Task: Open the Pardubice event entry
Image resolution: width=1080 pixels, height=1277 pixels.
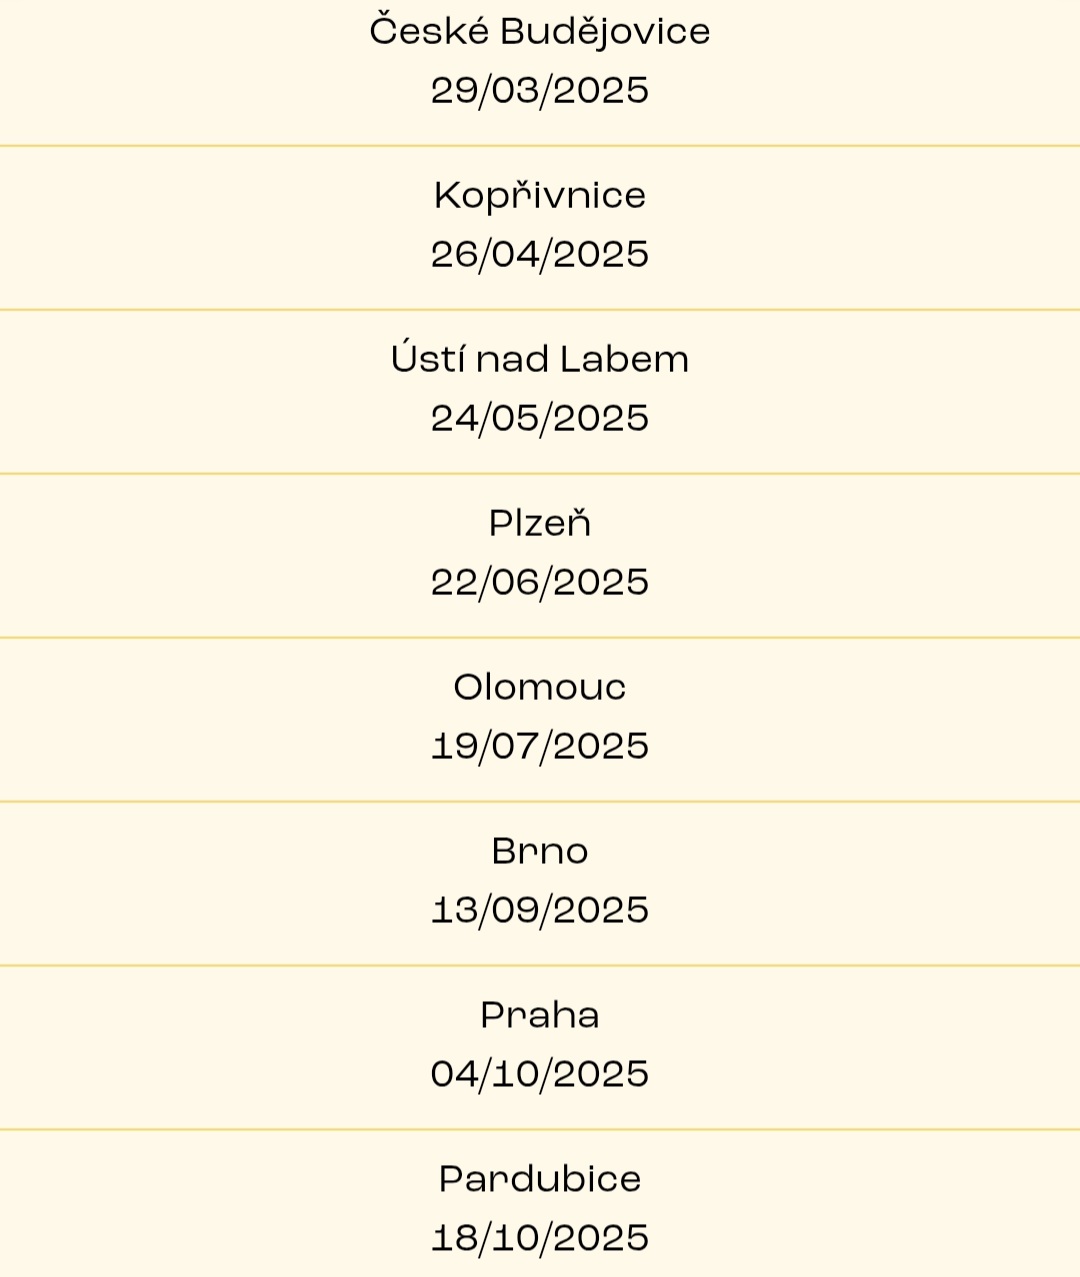Action: pos(540,1204)
